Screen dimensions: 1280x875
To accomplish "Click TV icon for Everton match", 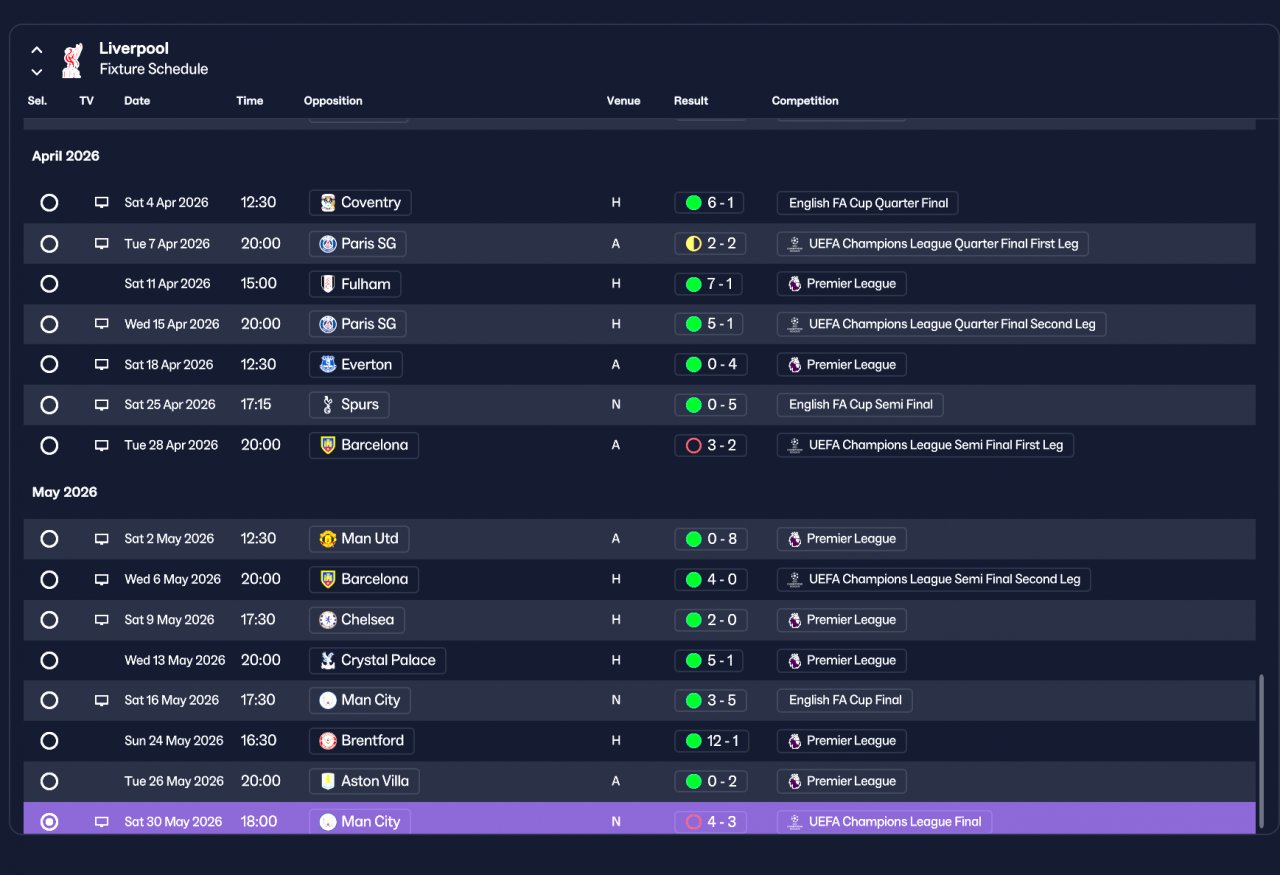I will coord(101,365).
